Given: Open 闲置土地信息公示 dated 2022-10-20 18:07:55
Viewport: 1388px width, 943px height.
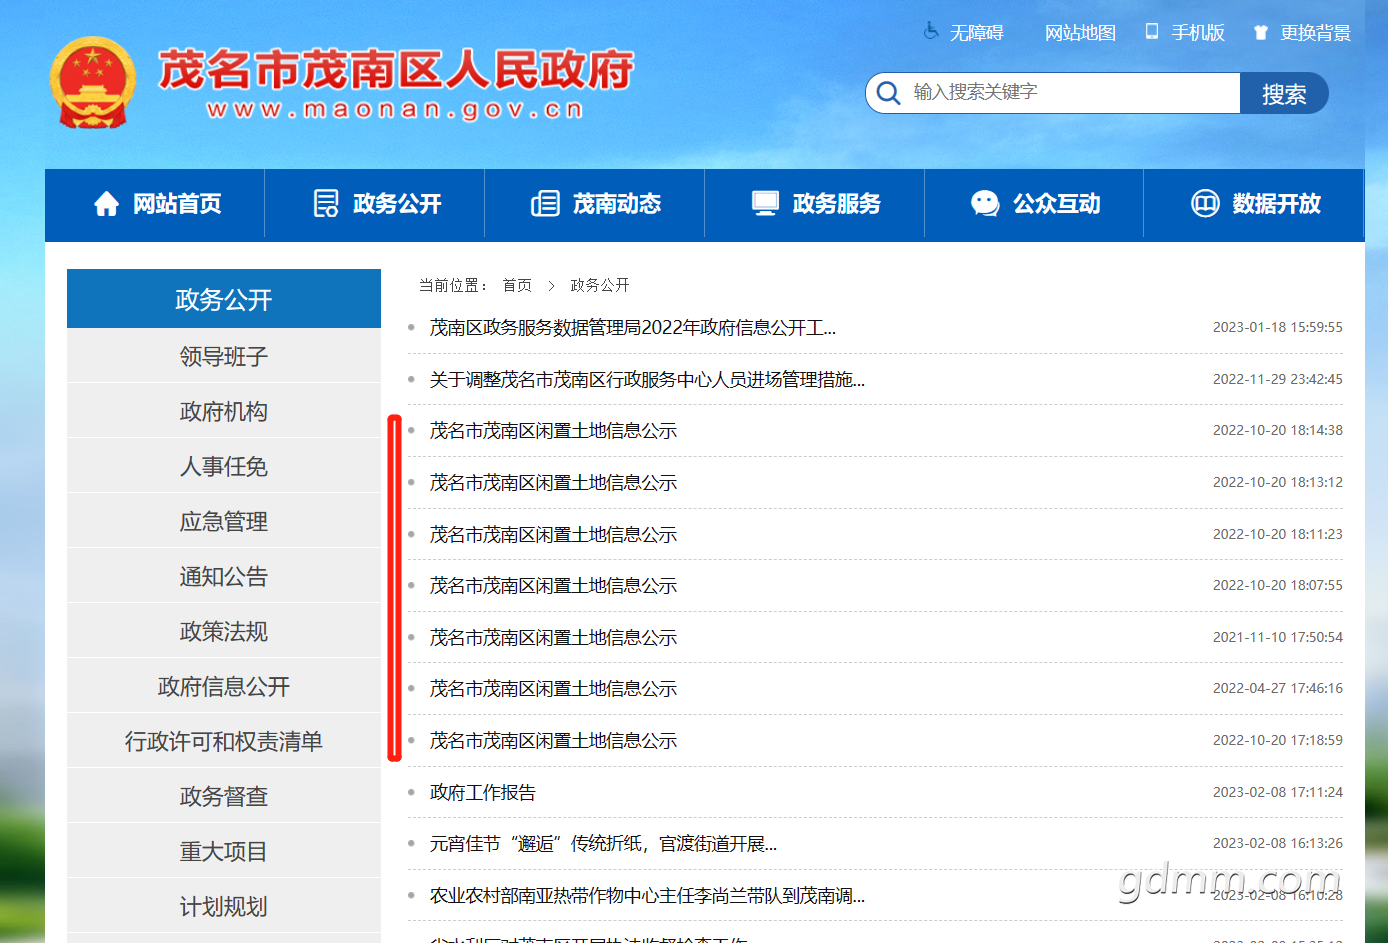Looking at the screenshot, I should 553,586.
